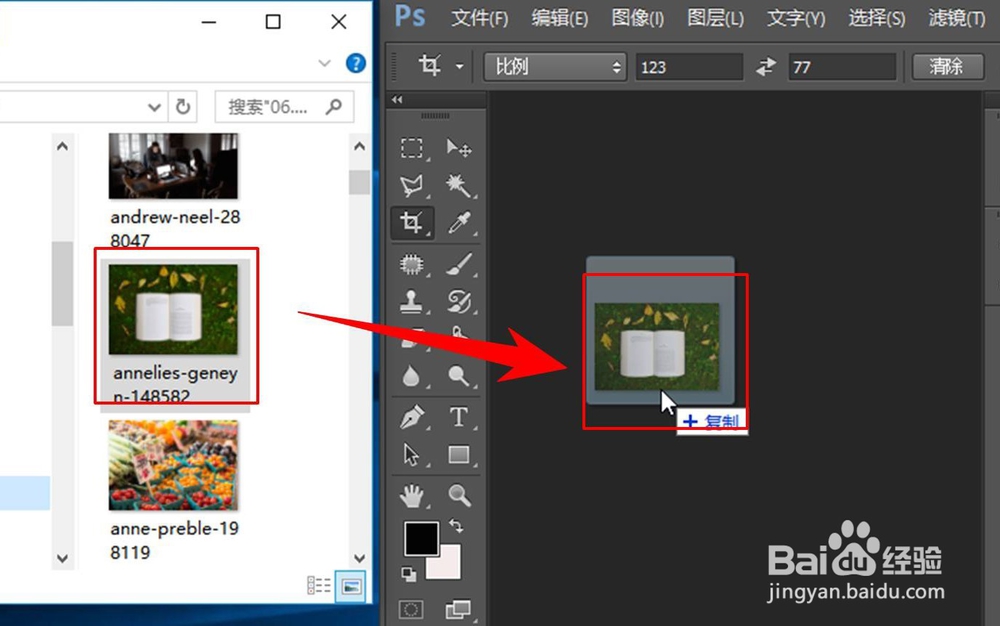Select the Clone Stamp tool
Screen dimensions: 1000x626
pyautogui.click(x=412, y=301)
